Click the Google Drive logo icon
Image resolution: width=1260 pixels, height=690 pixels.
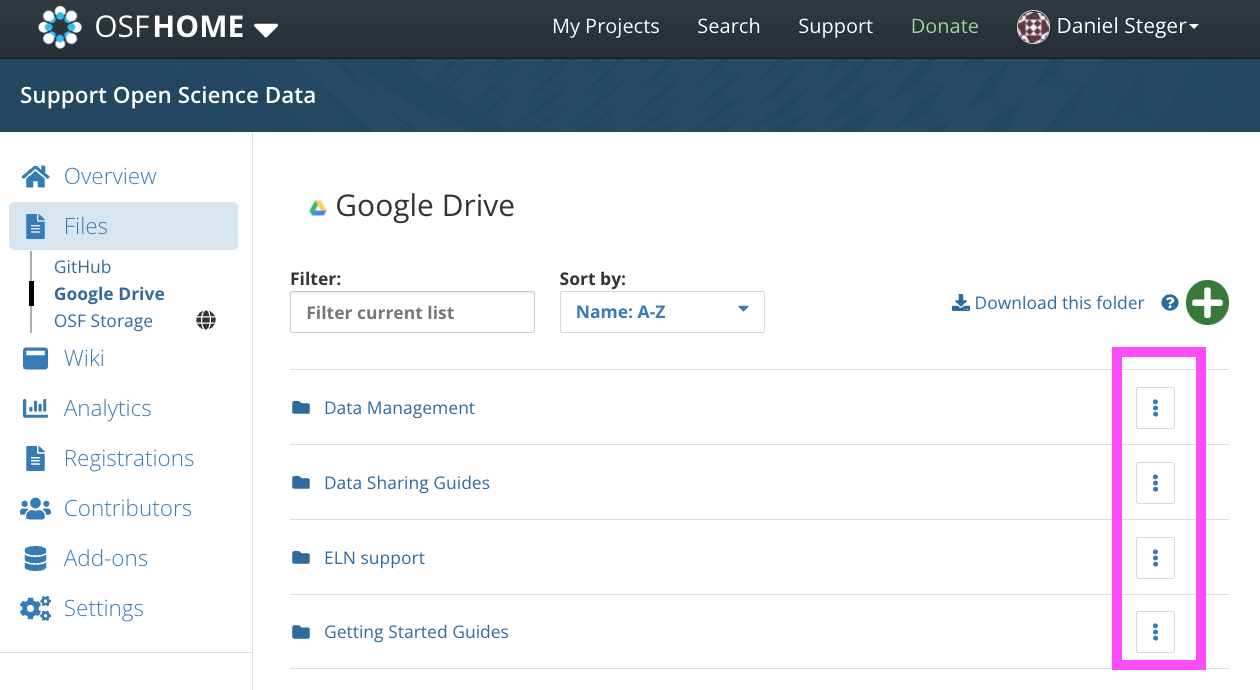[318, 208]
